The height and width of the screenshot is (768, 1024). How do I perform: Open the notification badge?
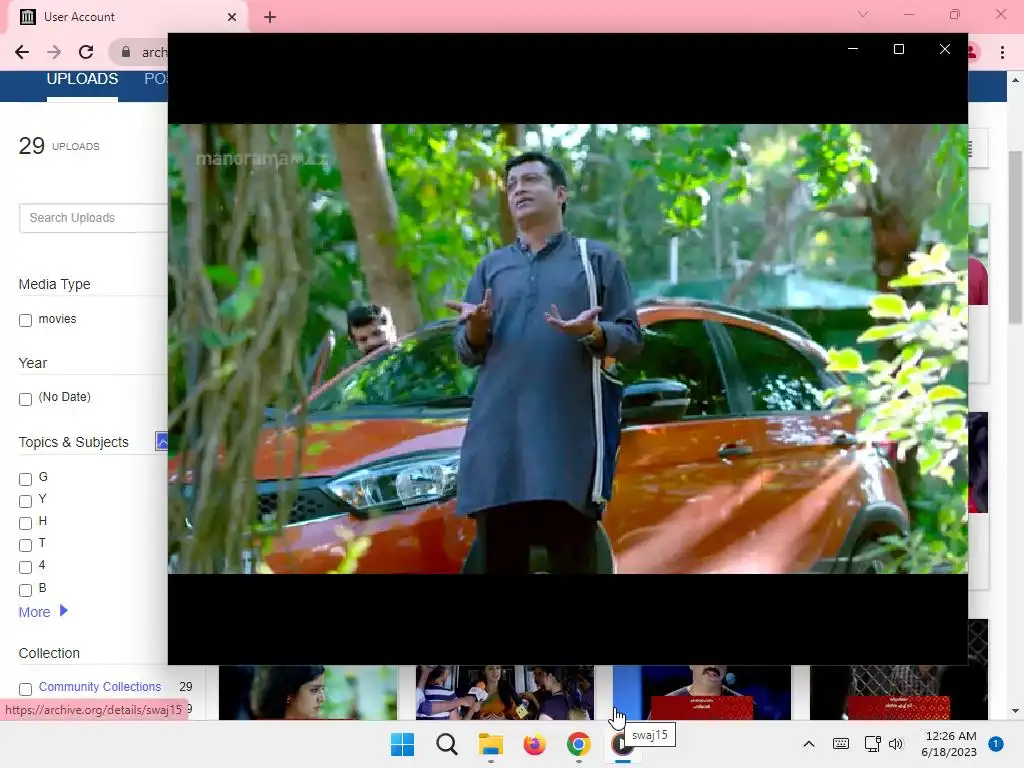pyautogui.click(x=996, y=744)
